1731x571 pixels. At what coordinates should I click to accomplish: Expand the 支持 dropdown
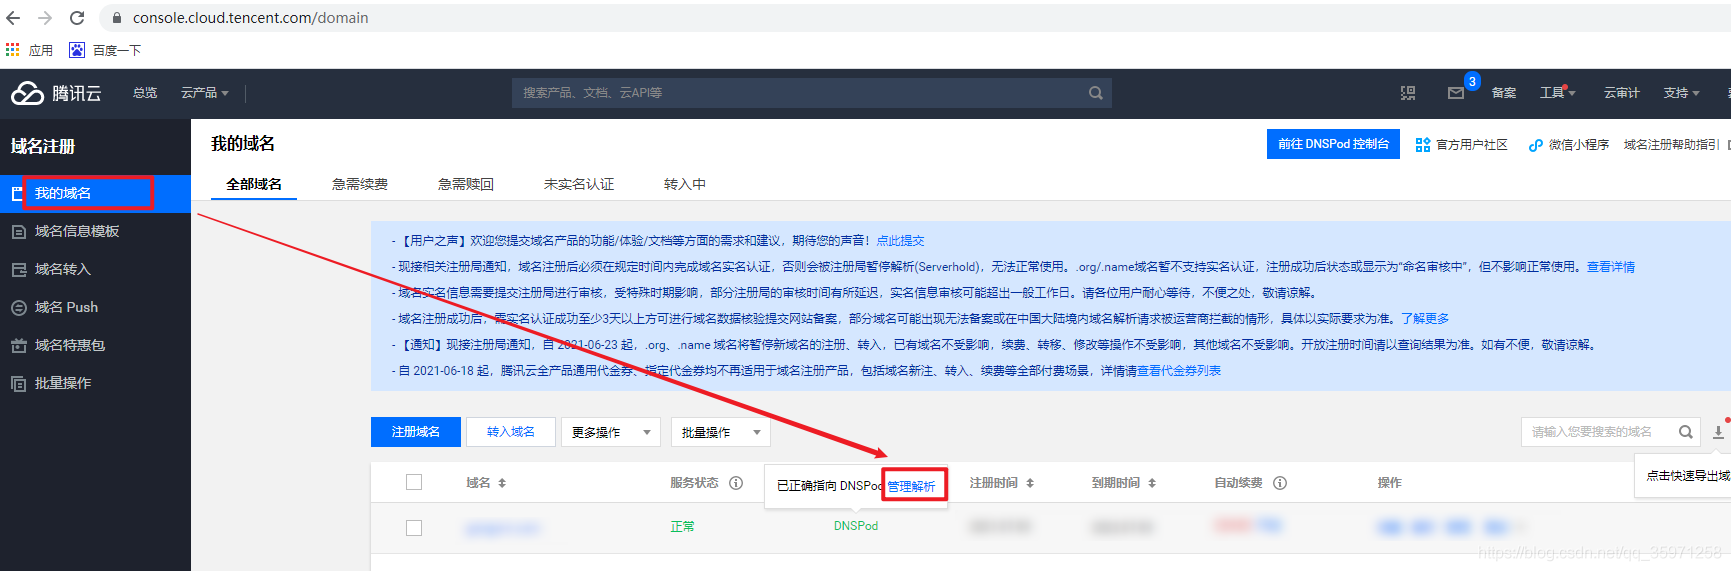1681,93
